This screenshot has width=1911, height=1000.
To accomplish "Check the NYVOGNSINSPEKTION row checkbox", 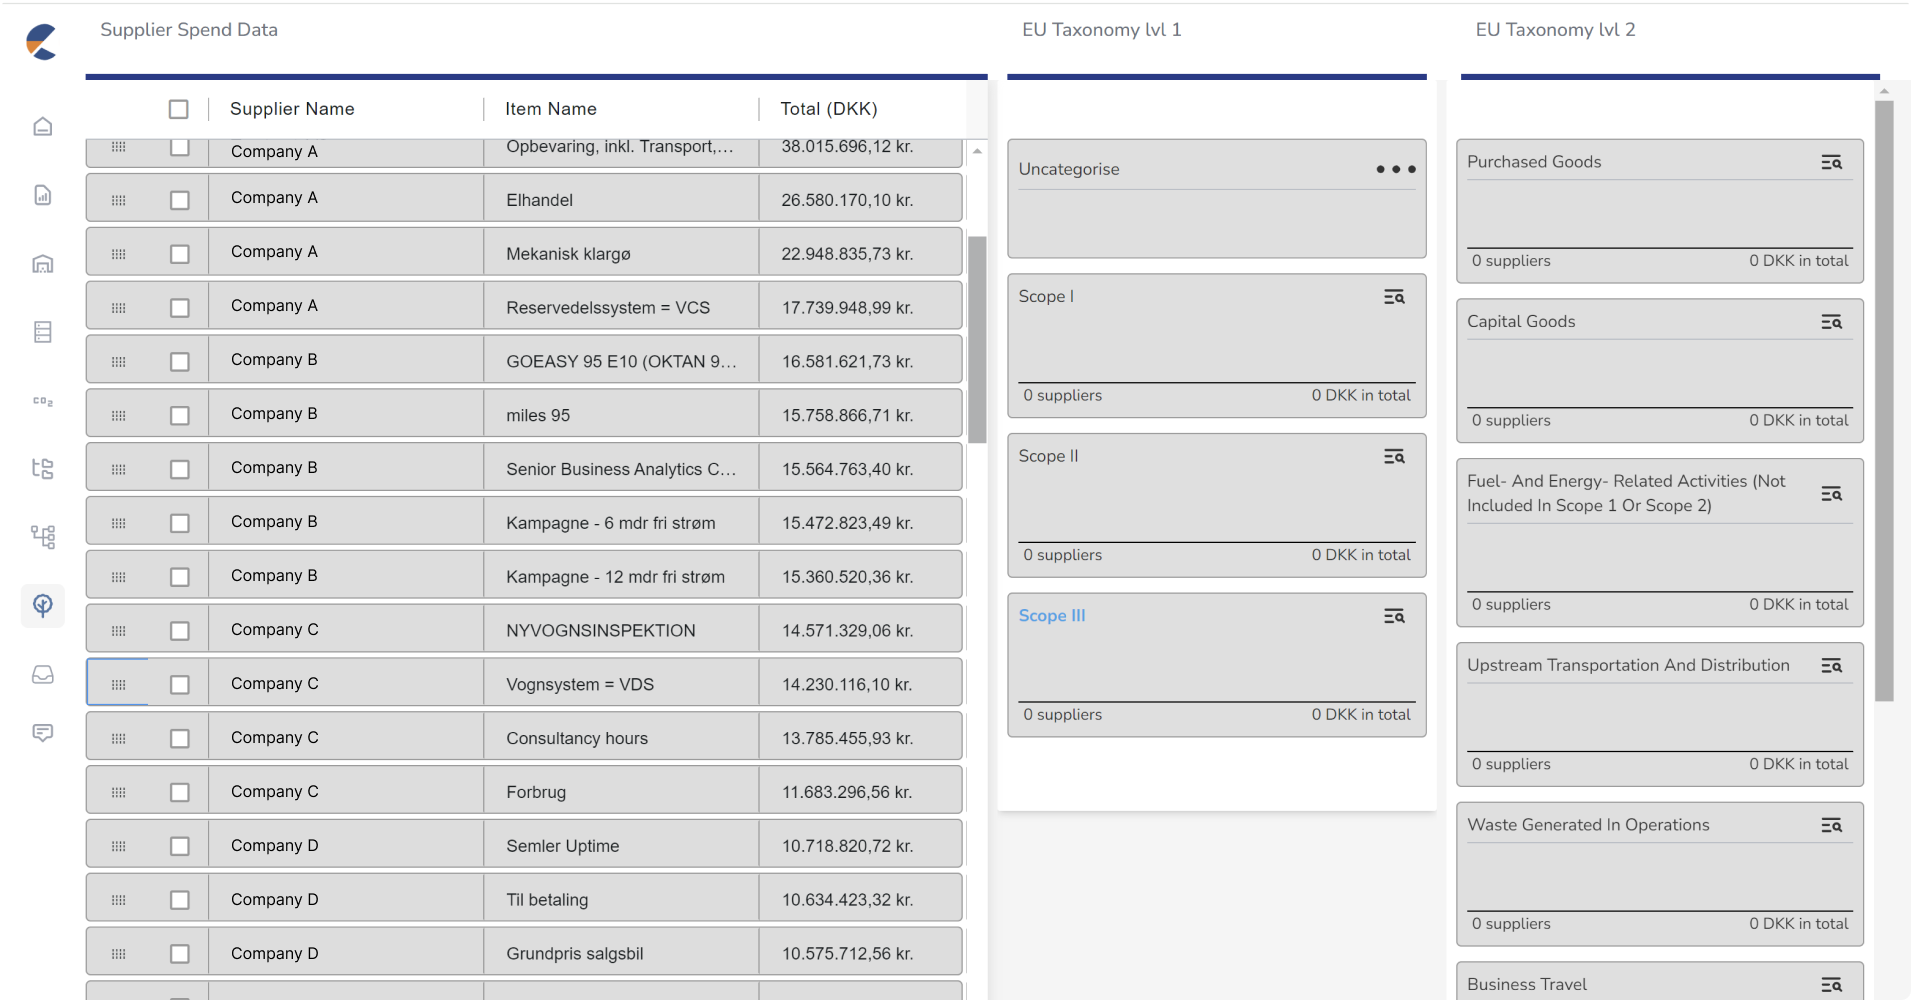I will pyautogui.click(x=180, y=631).
